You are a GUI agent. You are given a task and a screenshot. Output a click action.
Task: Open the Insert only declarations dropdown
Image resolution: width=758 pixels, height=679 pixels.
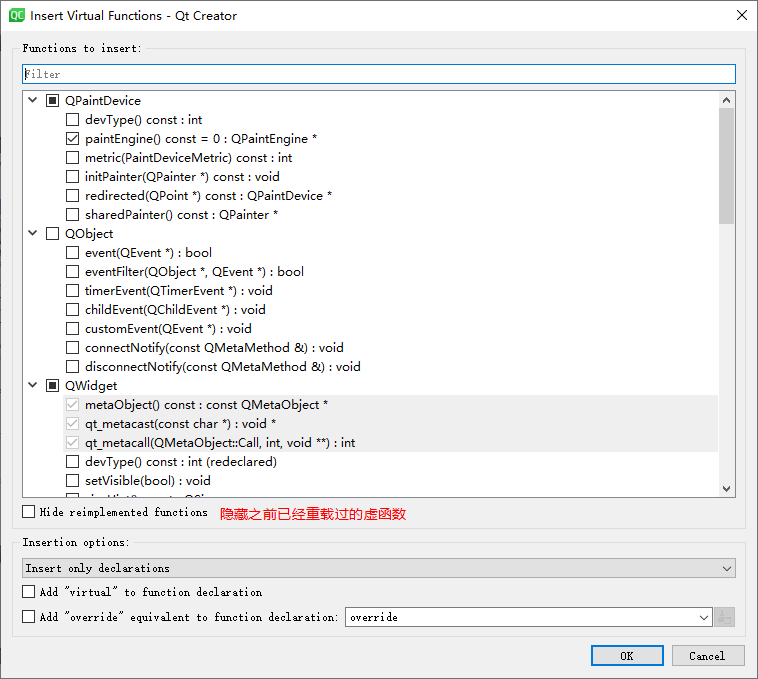379,568
